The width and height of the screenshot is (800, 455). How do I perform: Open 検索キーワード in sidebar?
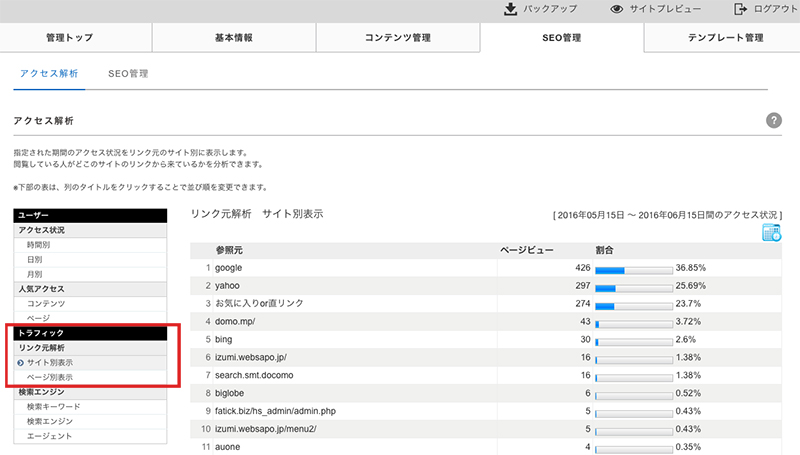point(53,406)
